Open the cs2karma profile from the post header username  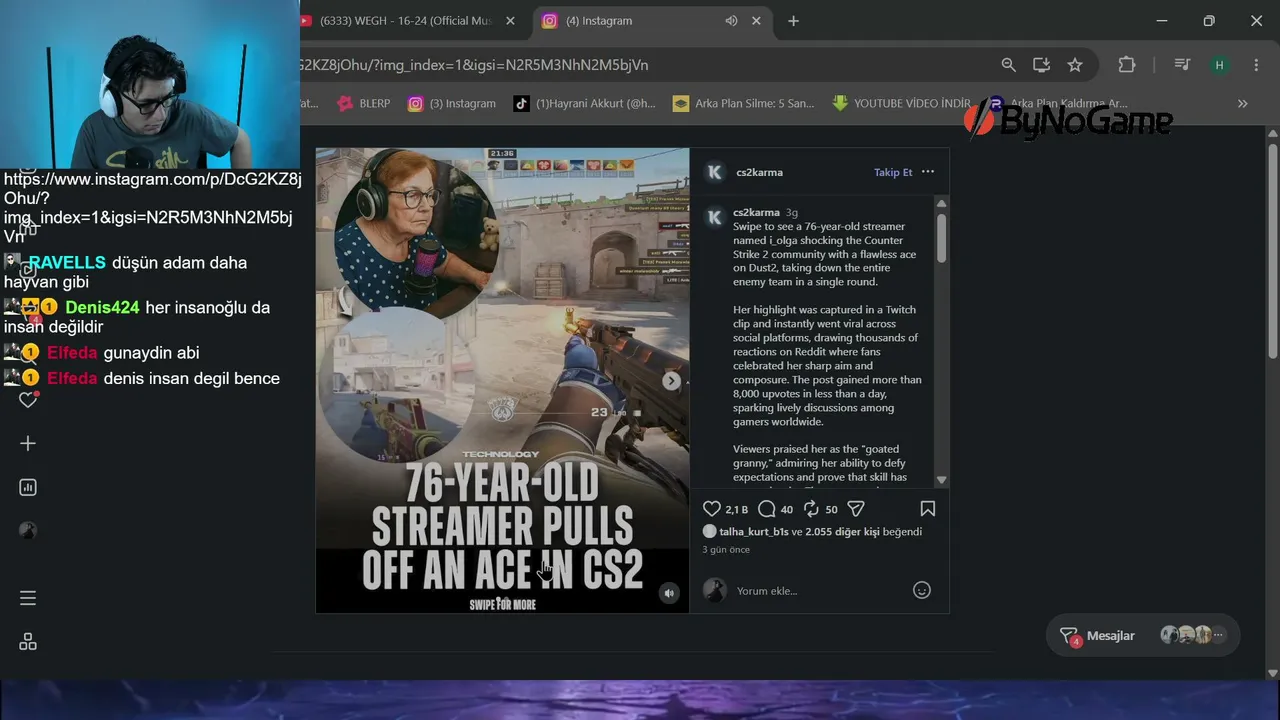click(760, 172)
